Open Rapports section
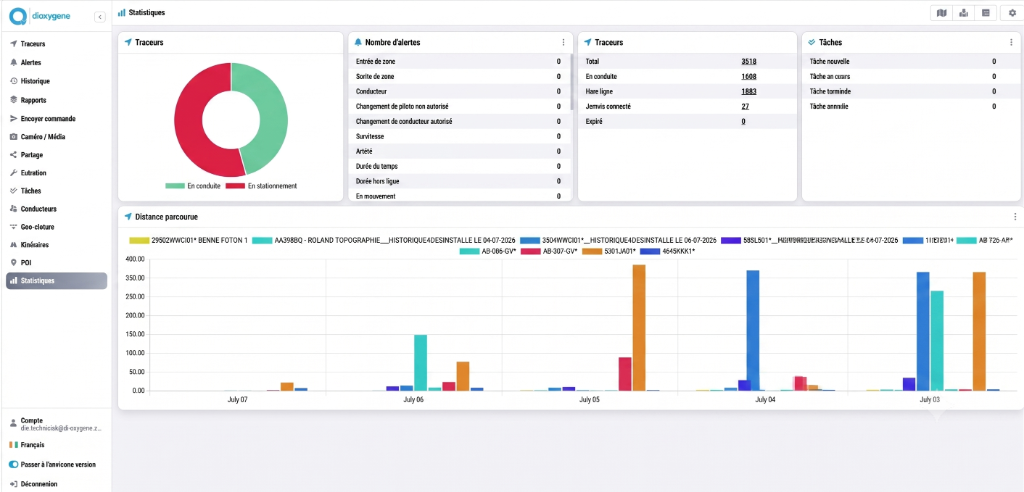Viewport: 1024px width, 492px height. (x=56, y=100)
